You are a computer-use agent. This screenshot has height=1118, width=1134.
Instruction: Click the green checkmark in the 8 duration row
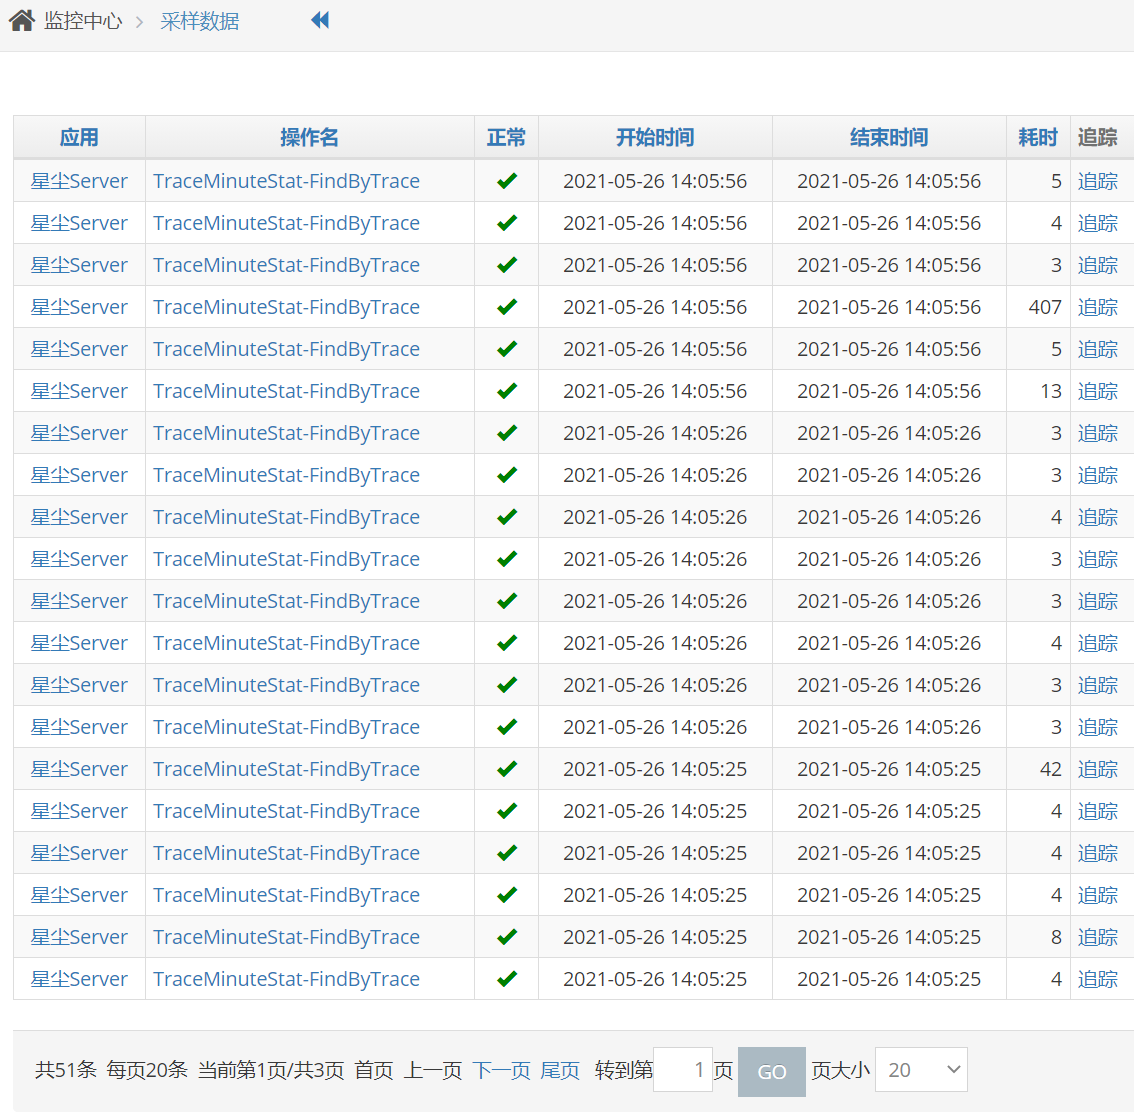(507, 936)
